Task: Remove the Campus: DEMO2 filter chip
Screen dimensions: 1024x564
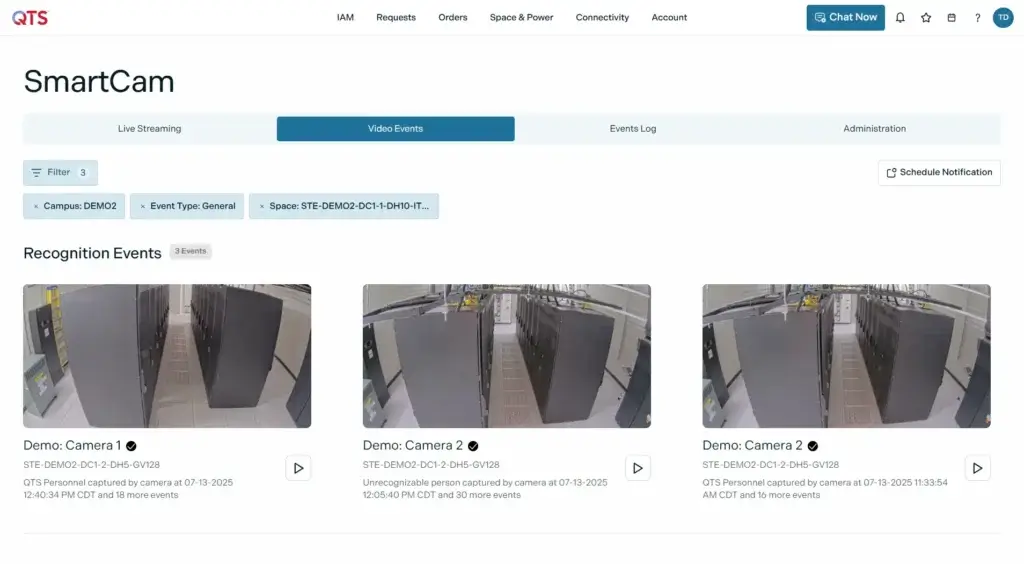Action: pos(35,206)
